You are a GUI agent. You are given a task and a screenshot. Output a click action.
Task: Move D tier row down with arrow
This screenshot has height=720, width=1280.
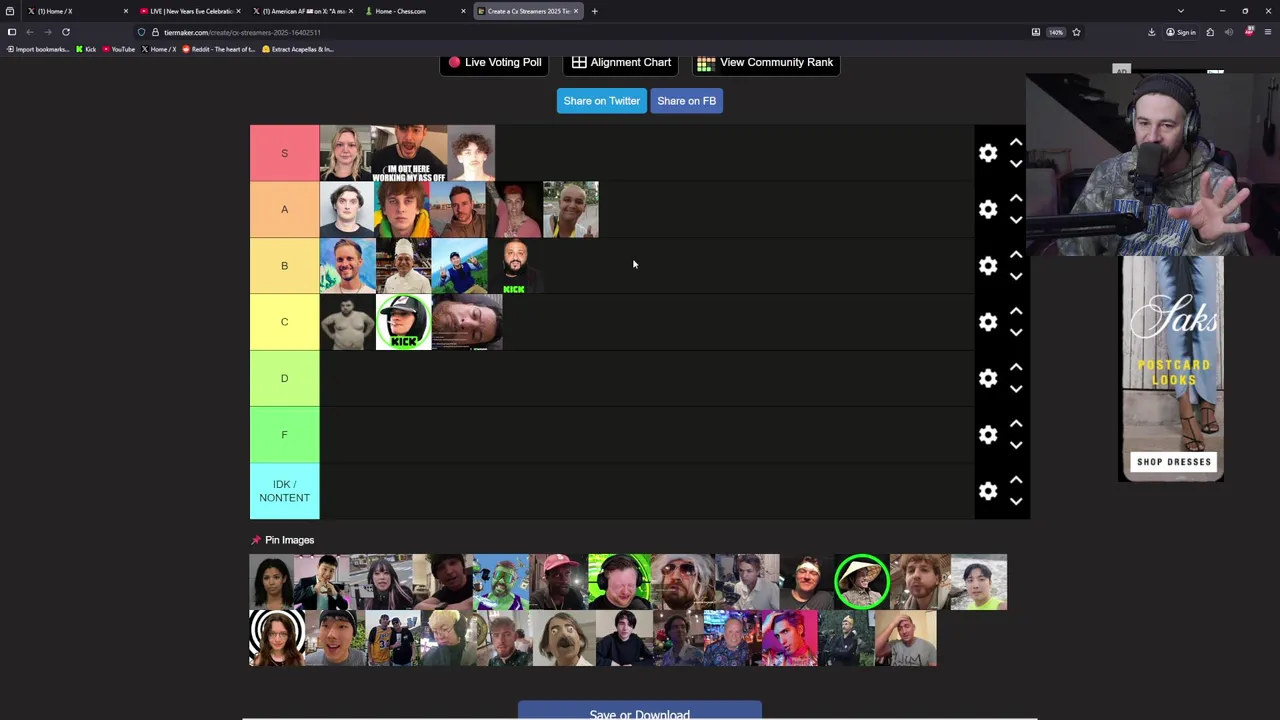pos(1016,389)
